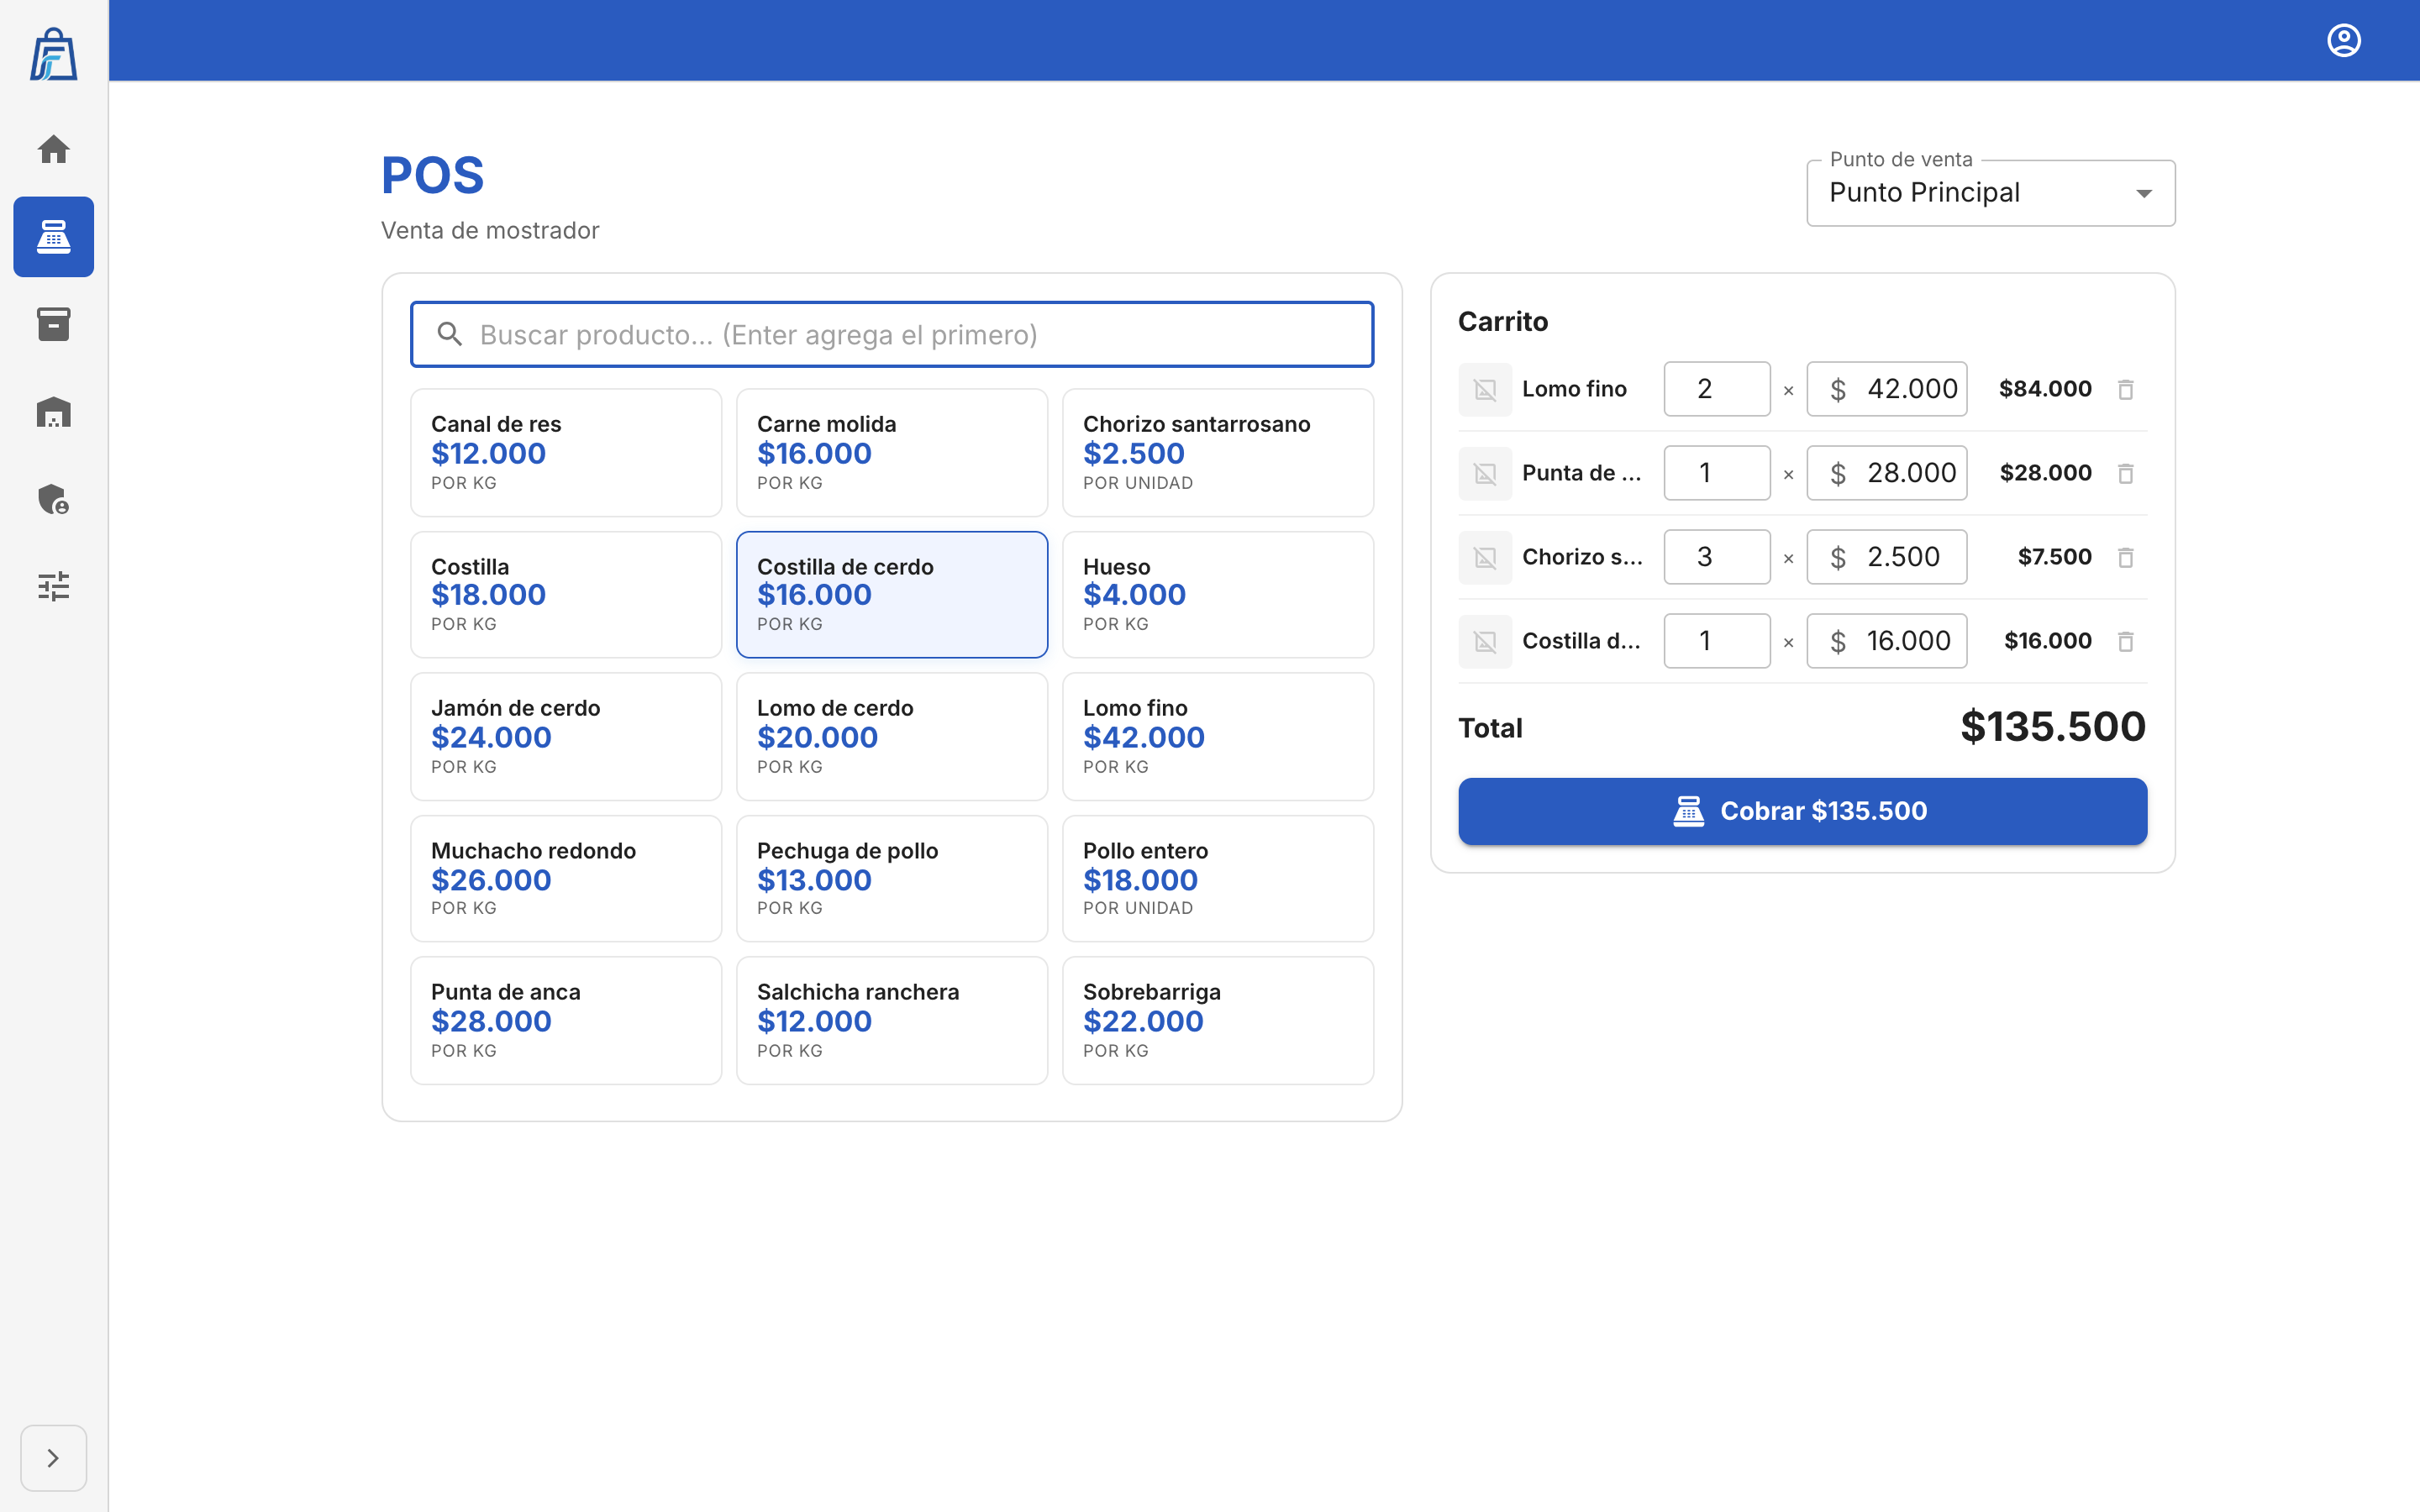This screenshot has height=1512, width=2420.
Task: Click the $7.500 line subtotal
Action: (2054, 557)
